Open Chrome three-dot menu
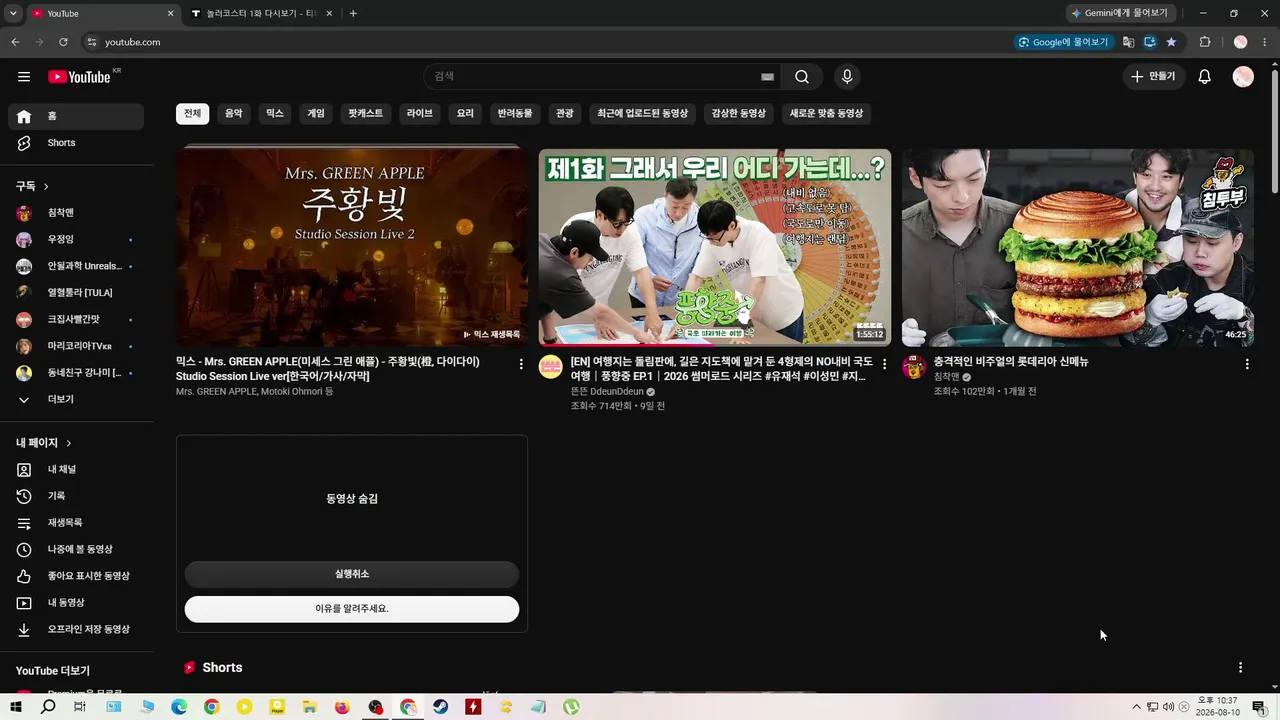Image resolution: width=1280 pixels, height=720 pixels. [1265, 42]
